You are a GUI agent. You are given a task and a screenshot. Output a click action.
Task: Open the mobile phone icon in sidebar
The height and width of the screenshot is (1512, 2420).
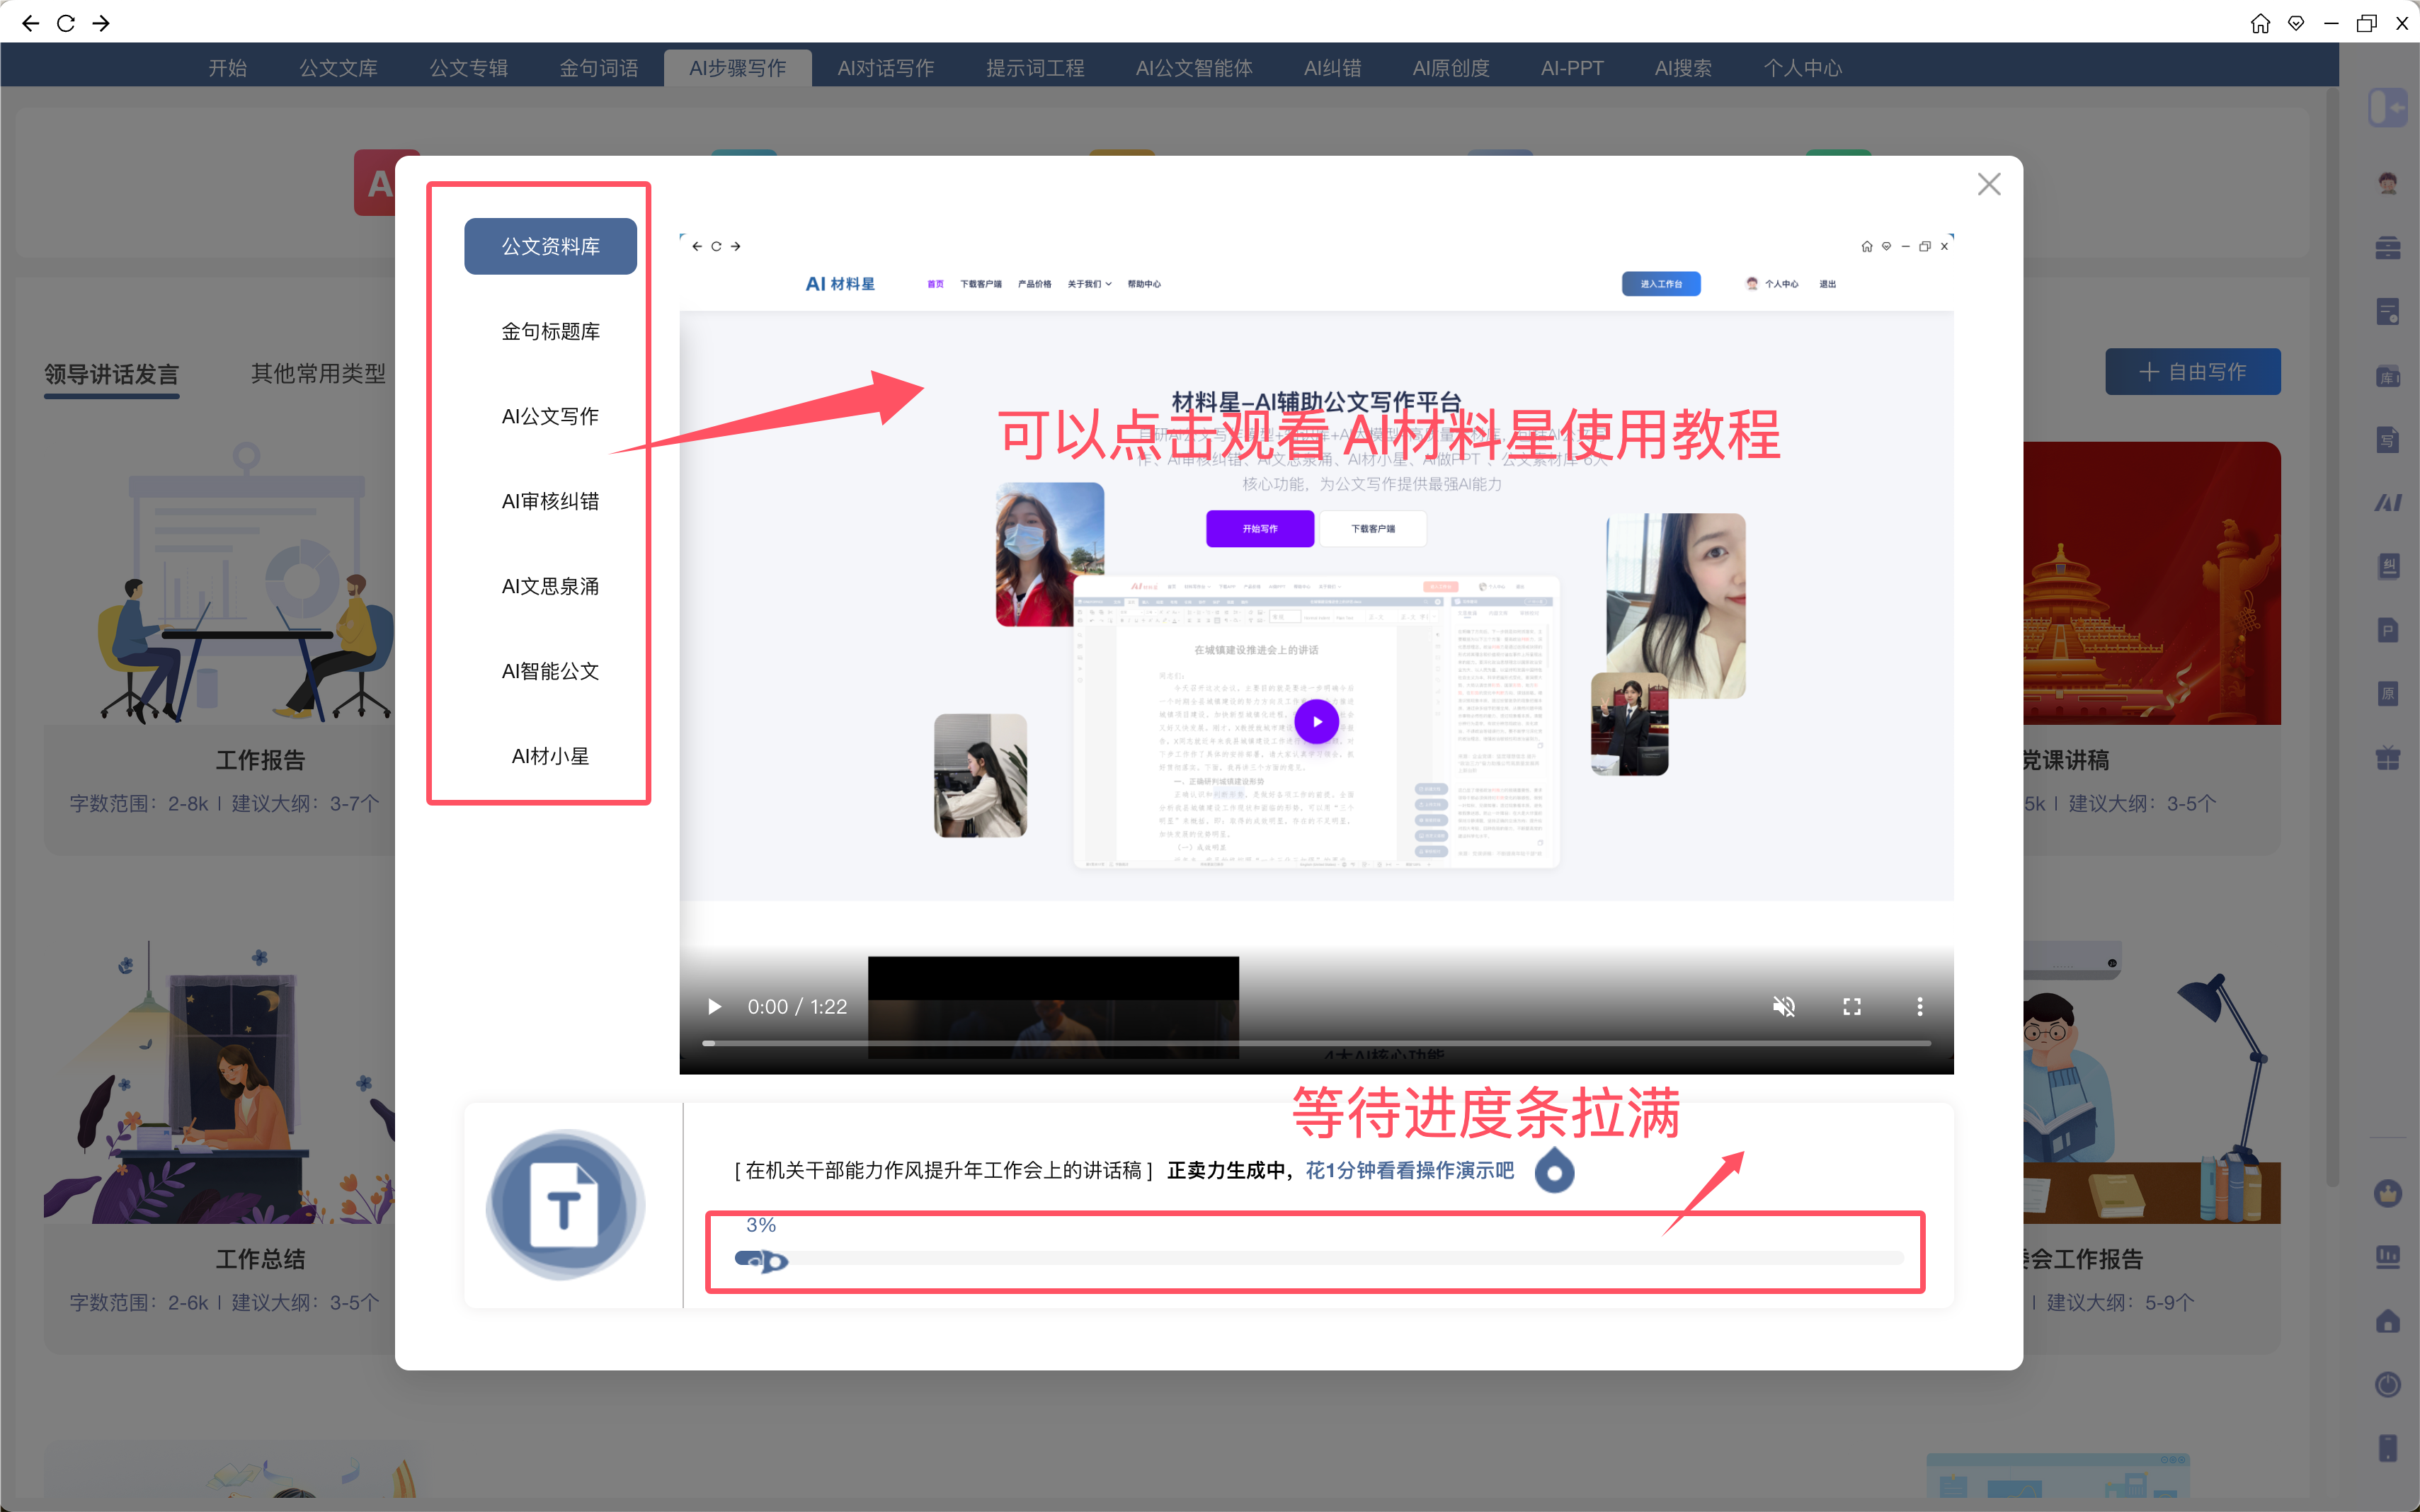click(2387, 1447)
